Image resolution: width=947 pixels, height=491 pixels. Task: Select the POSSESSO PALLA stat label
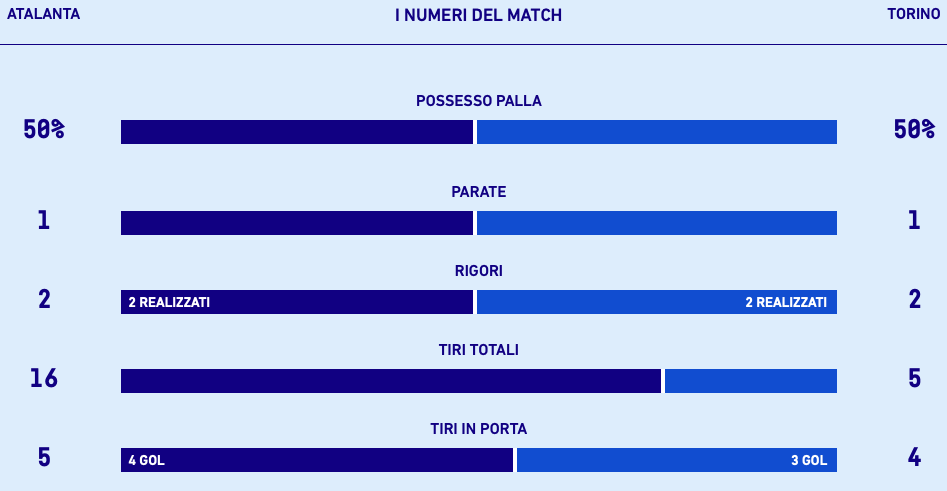pos(478,101)
